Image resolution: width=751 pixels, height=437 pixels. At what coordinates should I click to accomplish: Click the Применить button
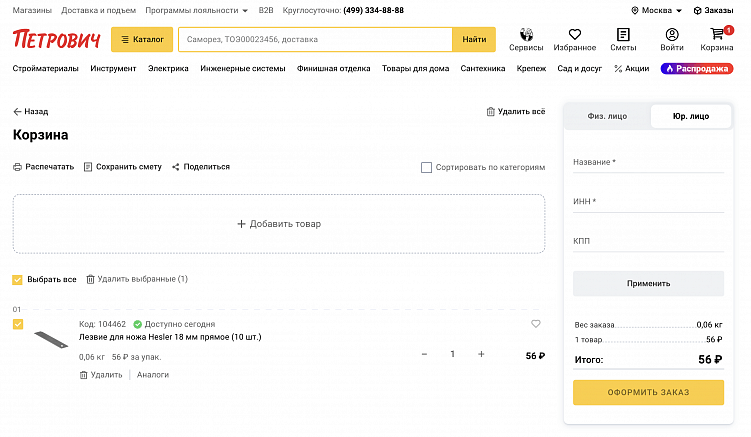[x=649, y=283]
